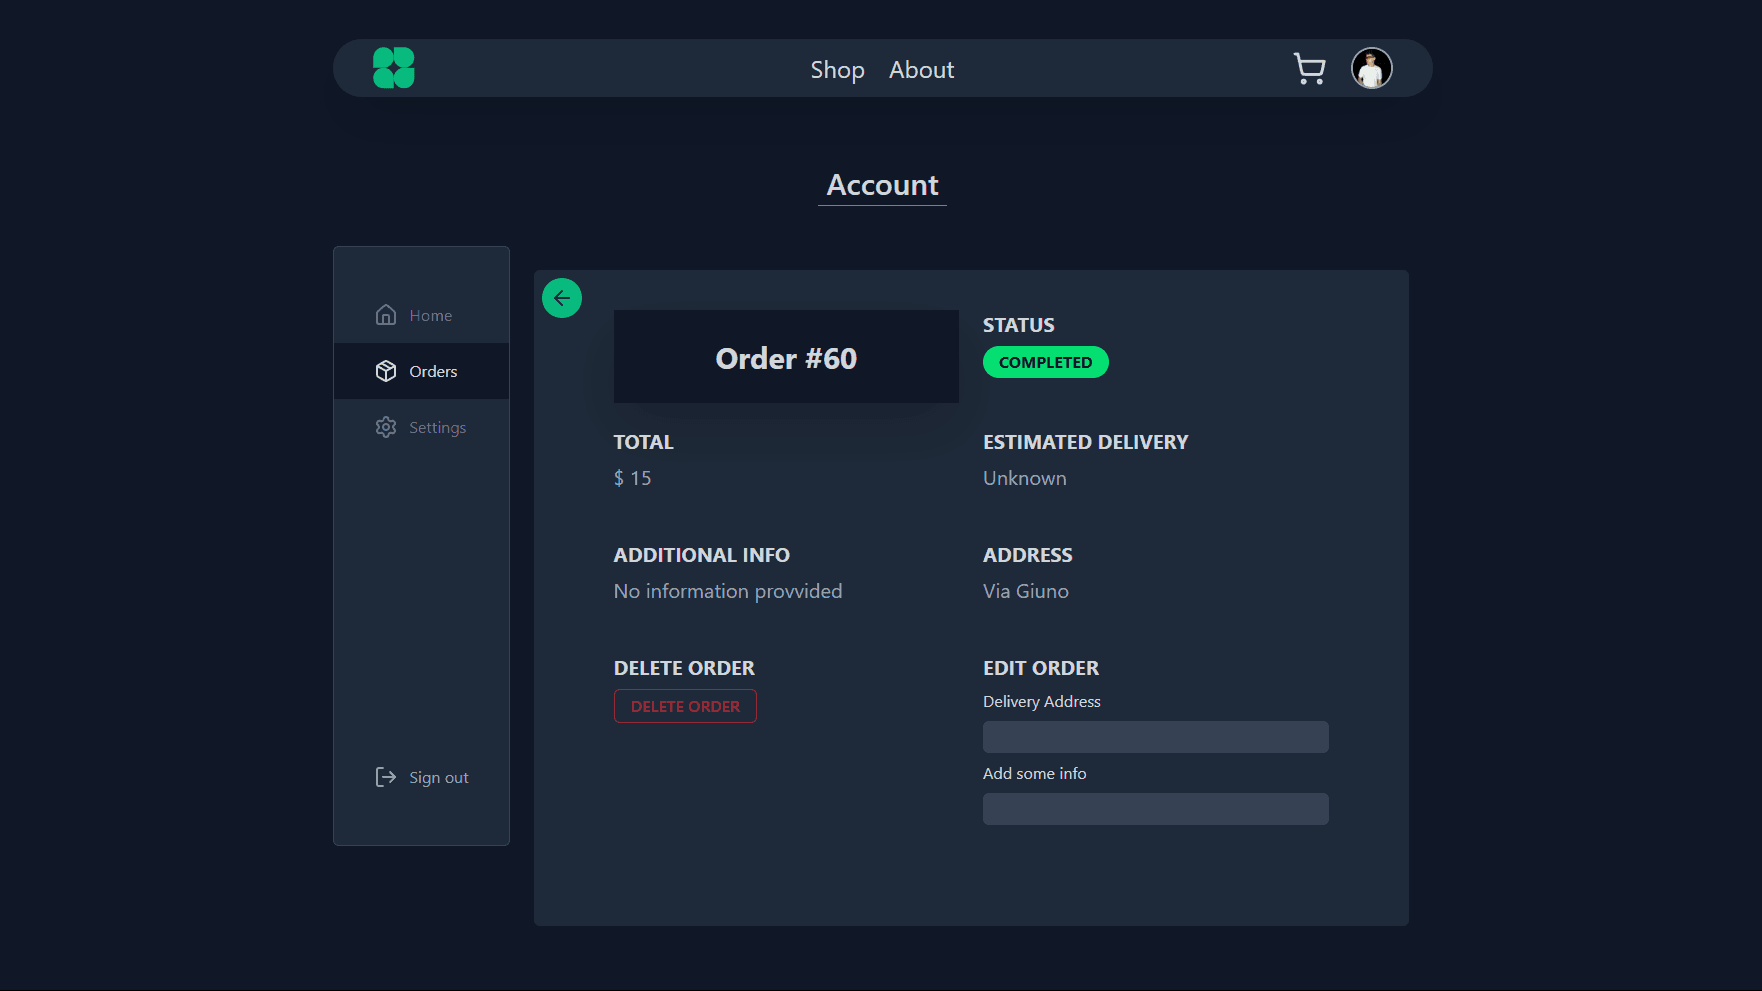Click the Account page heading
Viewport: 1762px width, 991px height.
882,185
